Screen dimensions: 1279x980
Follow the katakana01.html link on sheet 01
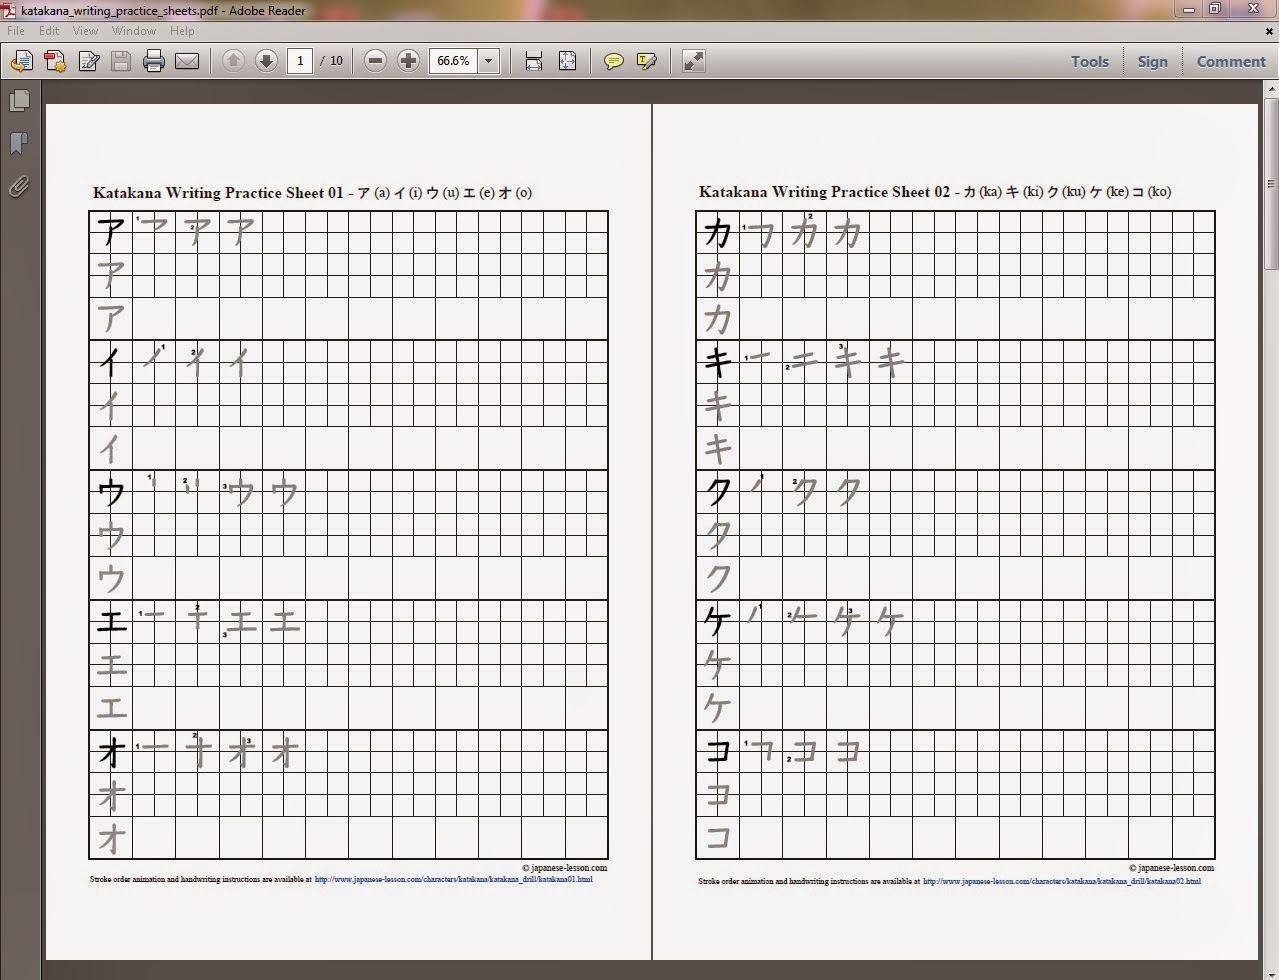point(453,880)
